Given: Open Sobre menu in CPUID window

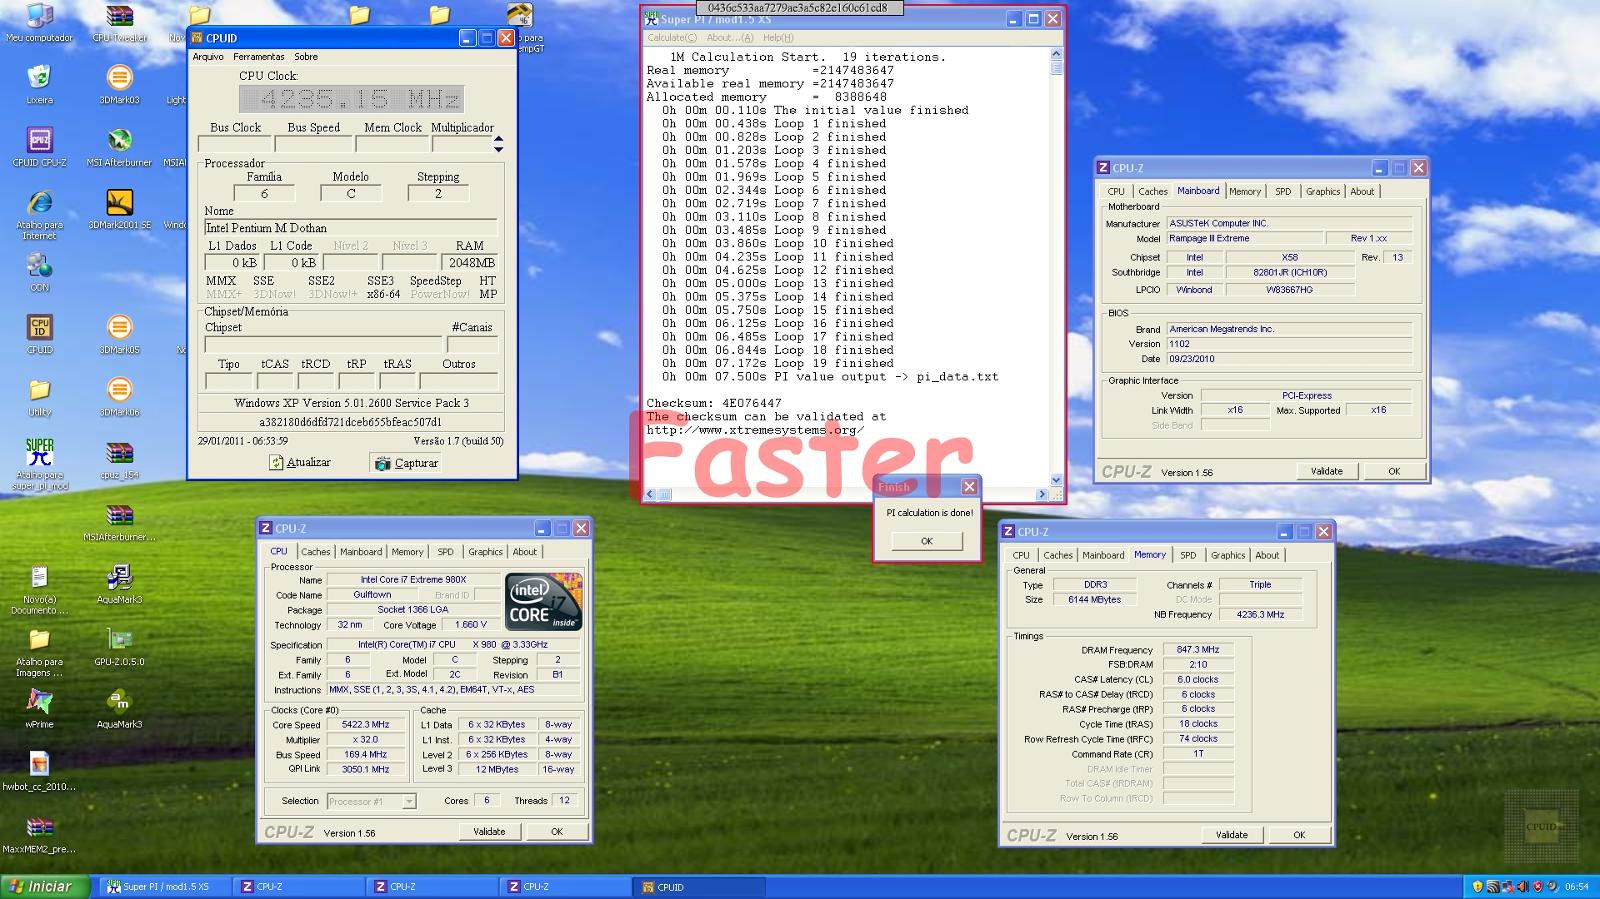Looking at the screenshot, I should tap(306, 57).
